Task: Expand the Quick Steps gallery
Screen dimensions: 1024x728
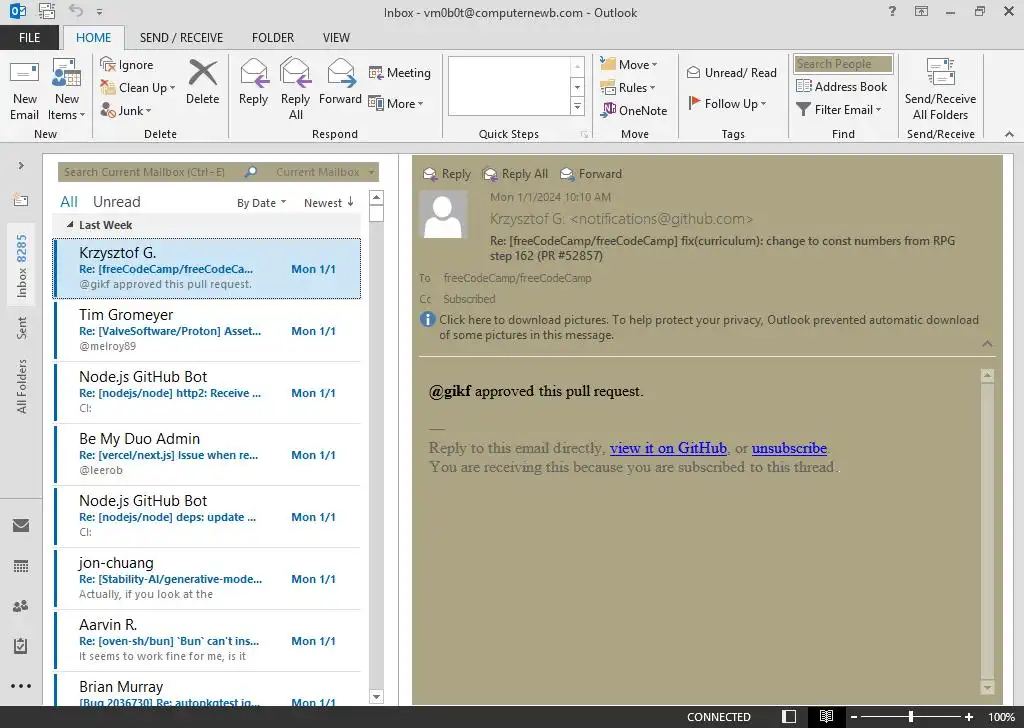Action: 577,106
